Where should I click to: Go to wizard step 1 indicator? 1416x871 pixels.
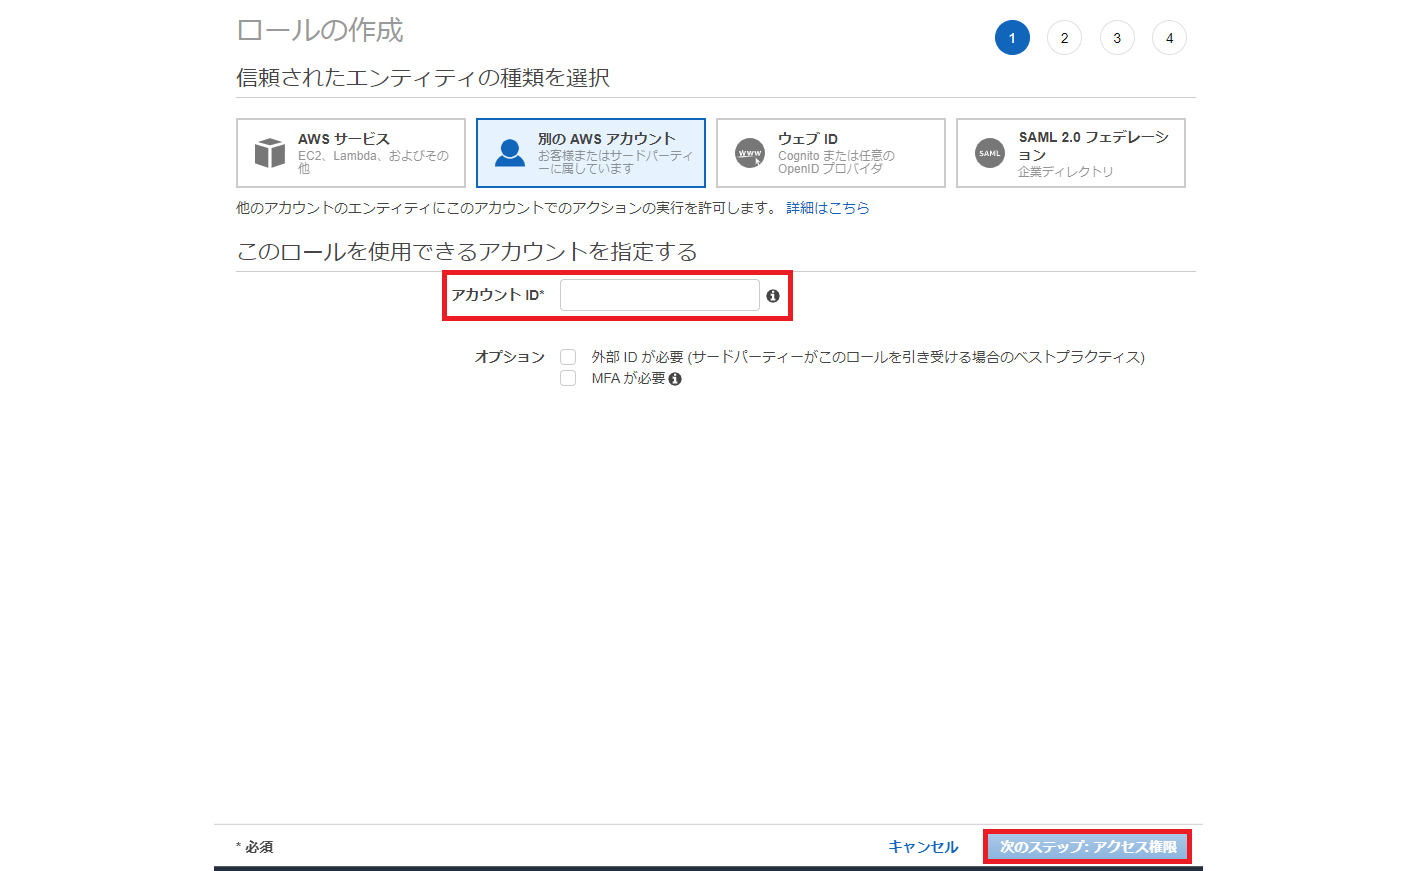tap(1012, 38)
